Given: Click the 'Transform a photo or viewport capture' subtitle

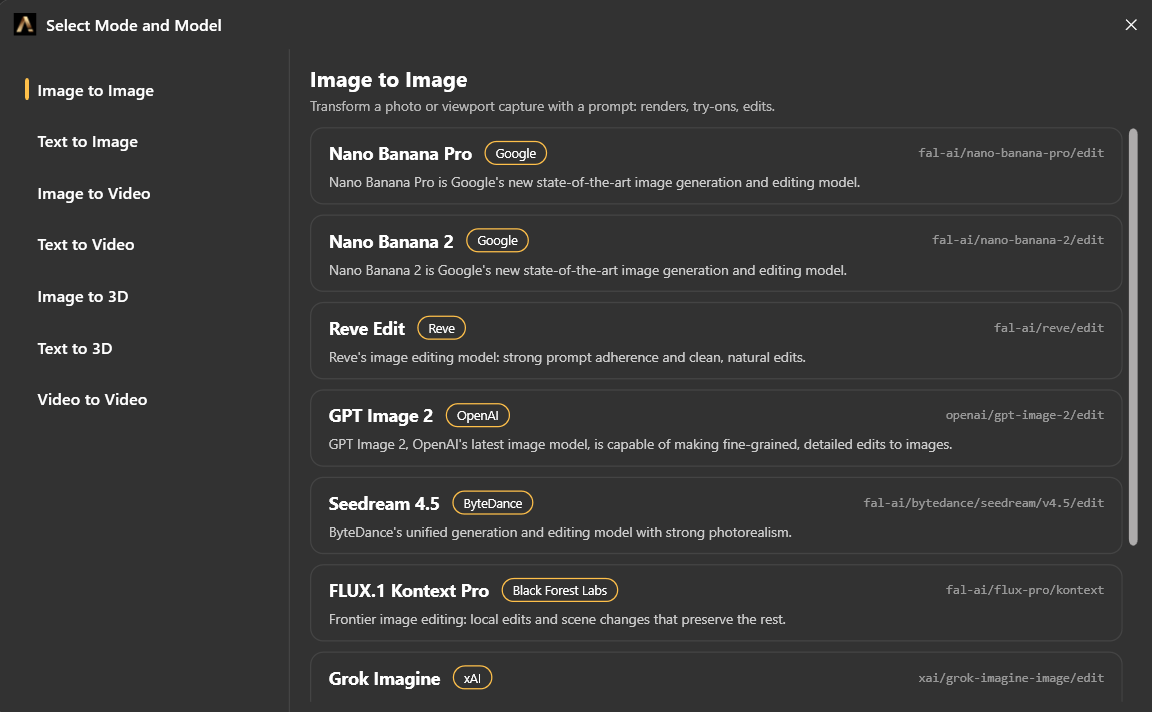Looking at the screenshot, I should (x=542, y=107).
